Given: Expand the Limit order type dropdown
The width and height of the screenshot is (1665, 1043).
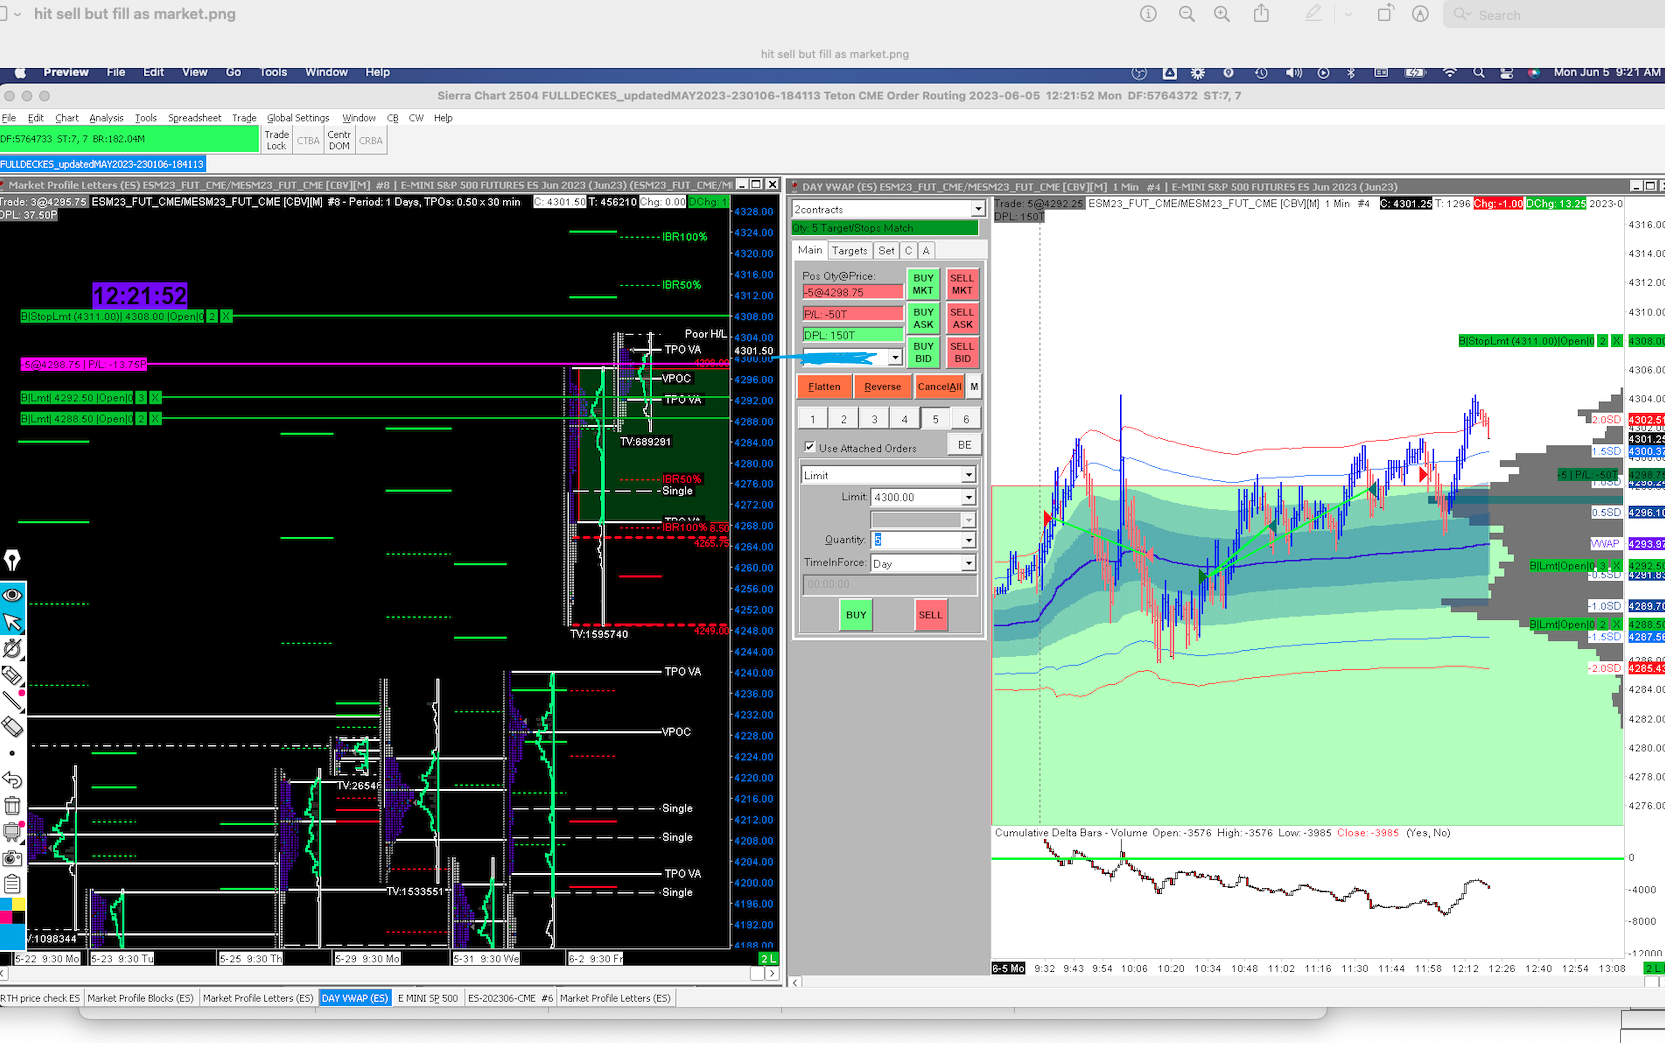Looking at the screenshot, I should pyautogui.click(x=968, y=475).
